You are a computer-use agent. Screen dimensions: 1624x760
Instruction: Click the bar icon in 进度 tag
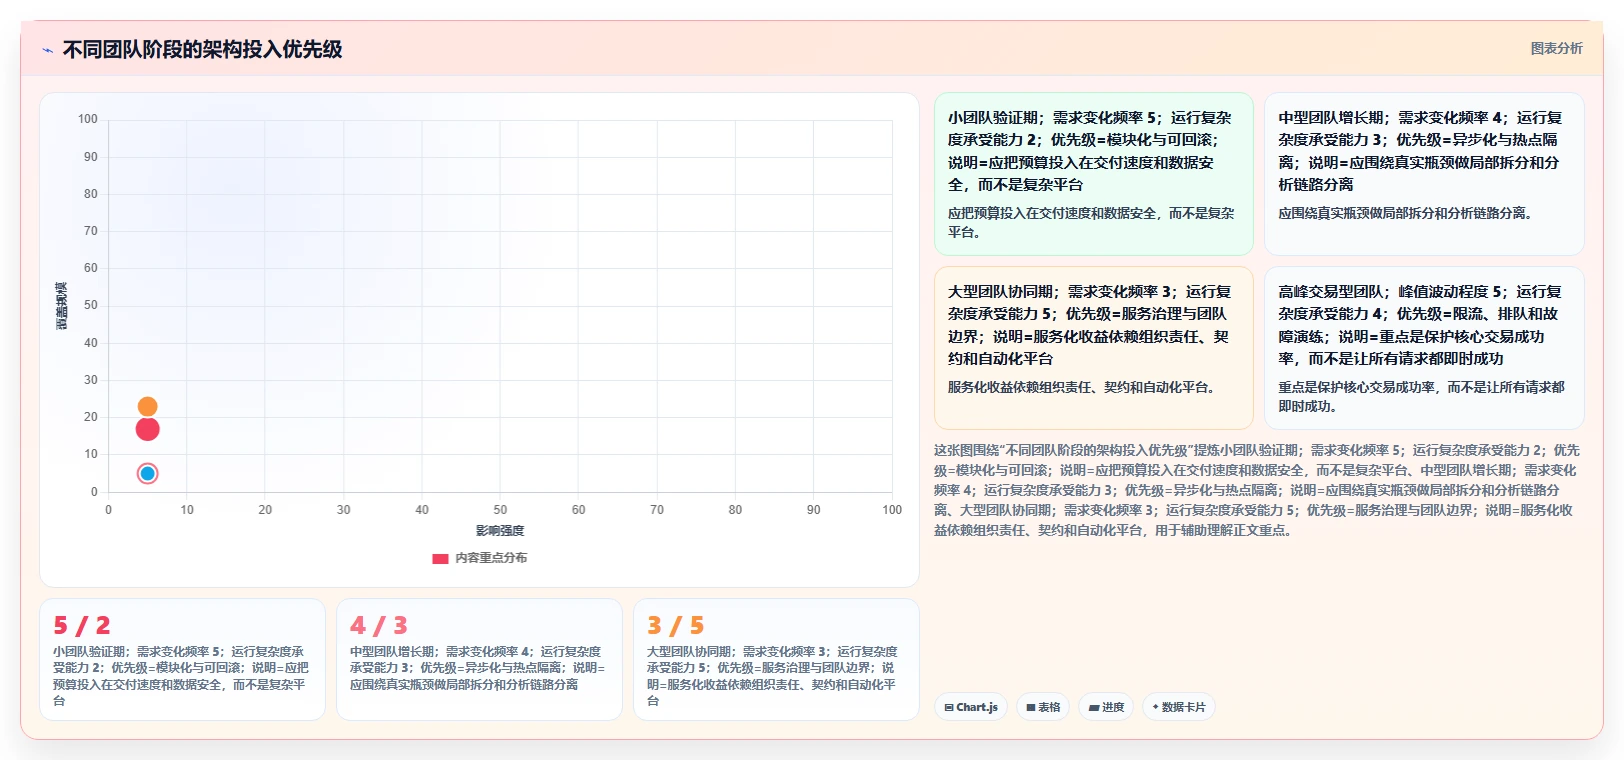1094,708
